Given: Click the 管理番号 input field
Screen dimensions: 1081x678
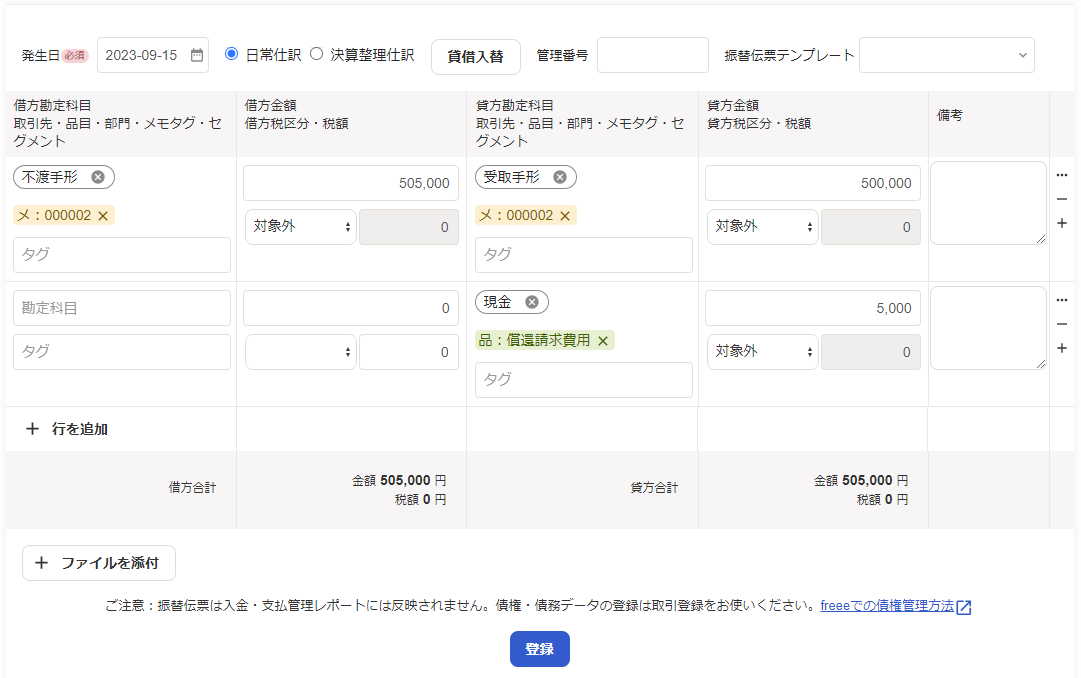Looking at the screenshot, I should click(x=653, y=55).
